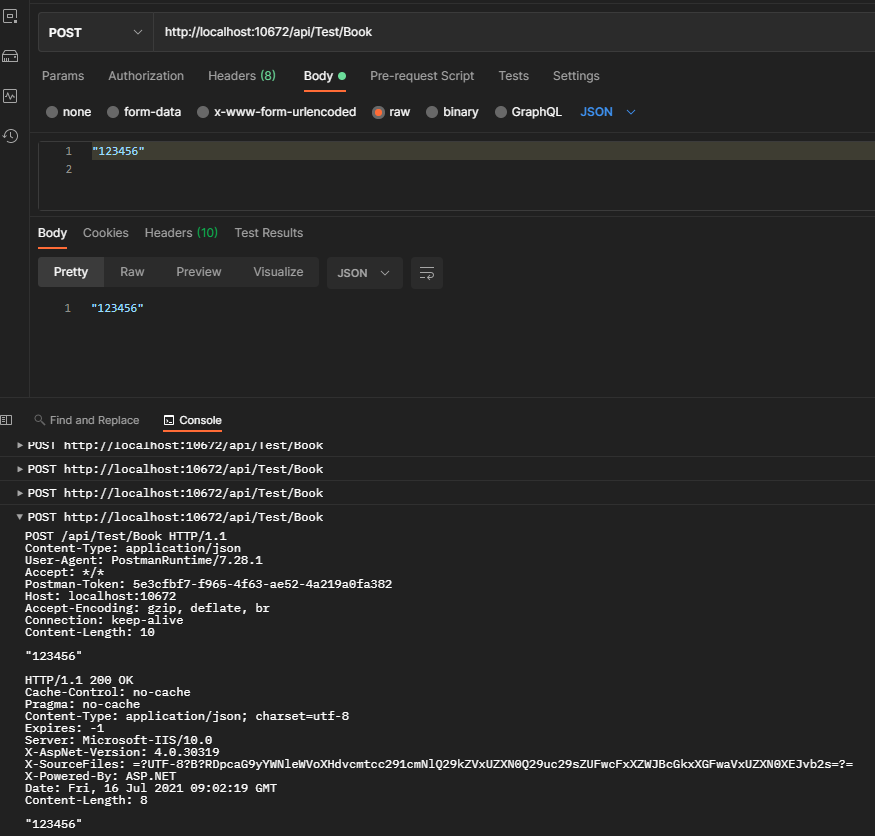This screenshot has height=836, width=875.
Task: Switch to the Authorization tab
Action: coord(146,76)
